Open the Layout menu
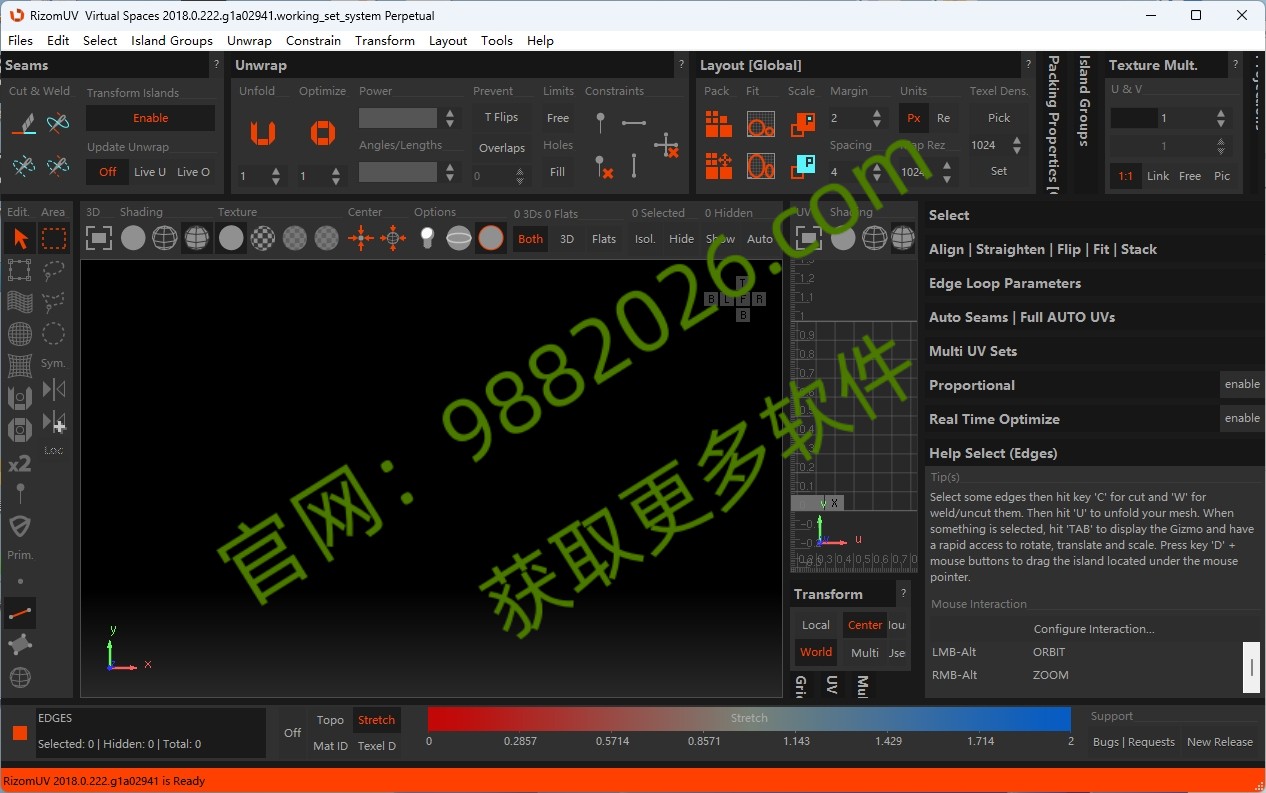The image size is (1266, 793). point(447,40)
